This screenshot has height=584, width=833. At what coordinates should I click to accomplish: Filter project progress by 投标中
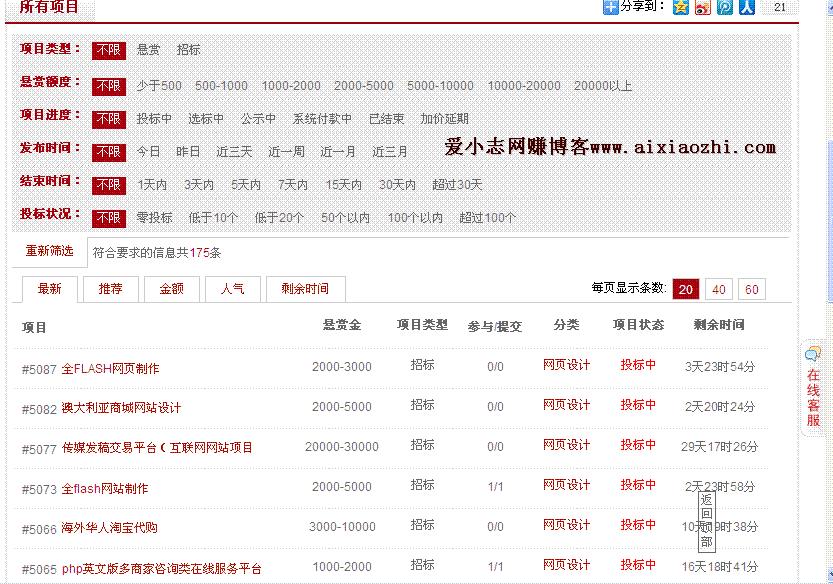tap(154, 119)
